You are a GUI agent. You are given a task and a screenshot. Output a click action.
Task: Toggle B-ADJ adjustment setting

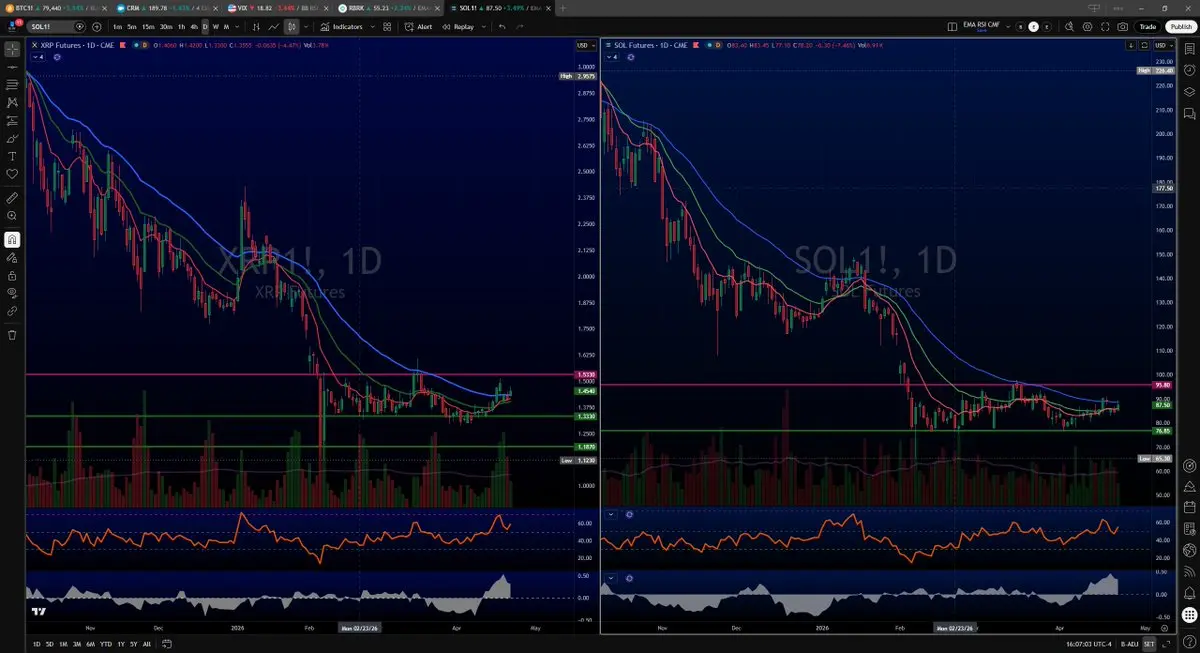point(1129,644)
